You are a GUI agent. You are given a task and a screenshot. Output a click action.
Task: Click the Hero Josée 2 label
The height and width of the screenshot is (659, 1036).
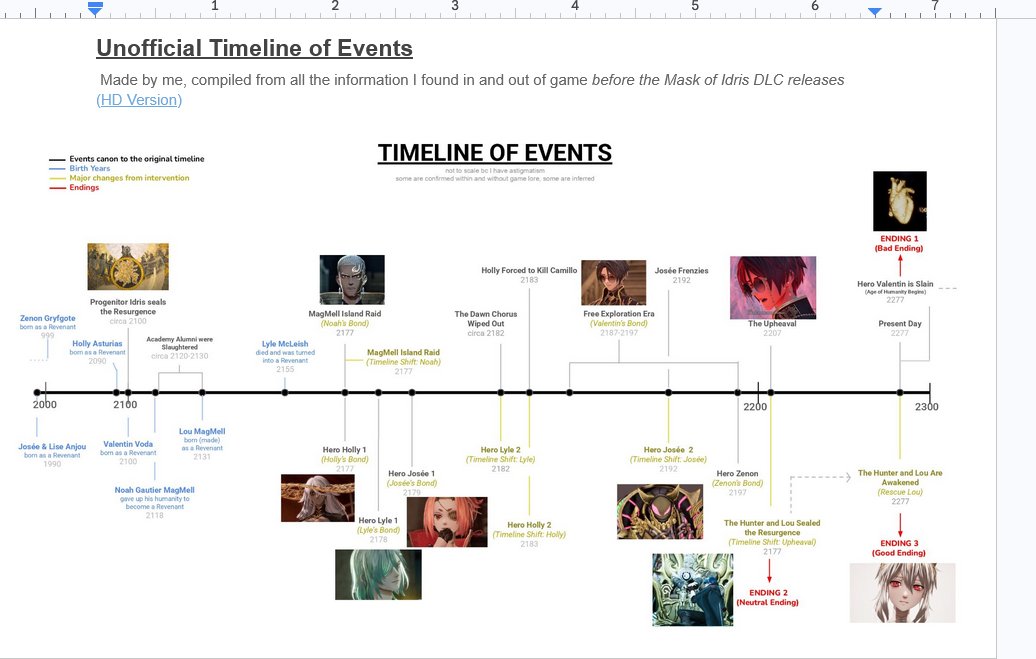pyautogui.click(x=669, y=459)
